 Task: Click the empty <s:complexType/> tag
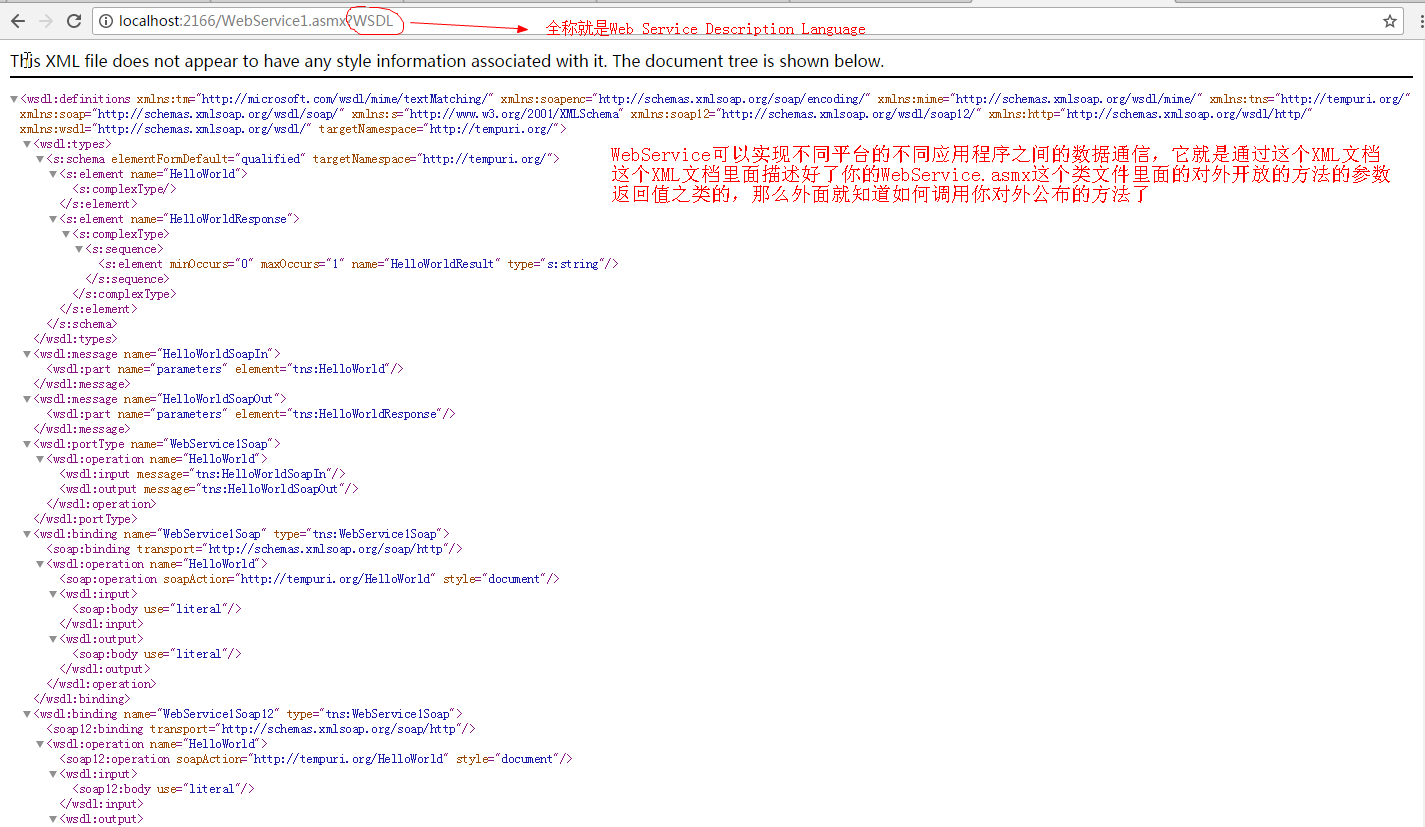[124, 189]
